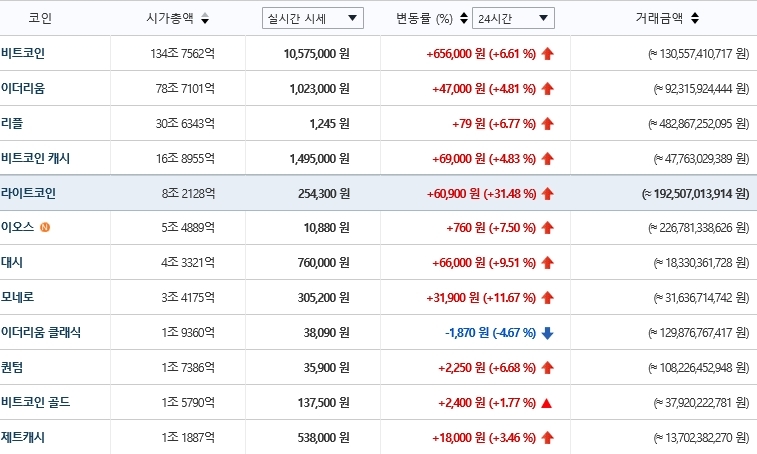Image resolution: width=757 pixels, height=454 pixels.
Task: Click the 192,507,013,914 원 trade volume
Action: click(x=695, y=194)
